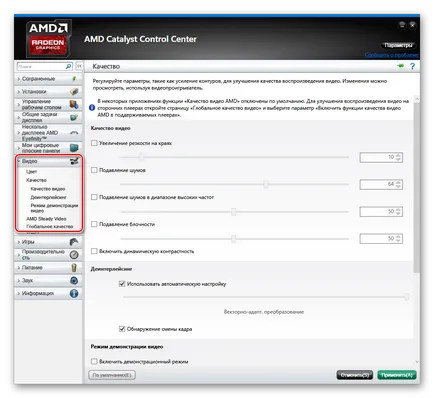Click the Производительность gauge icon
This screenshot has width=434, height=398.
[x=74, y=255]
